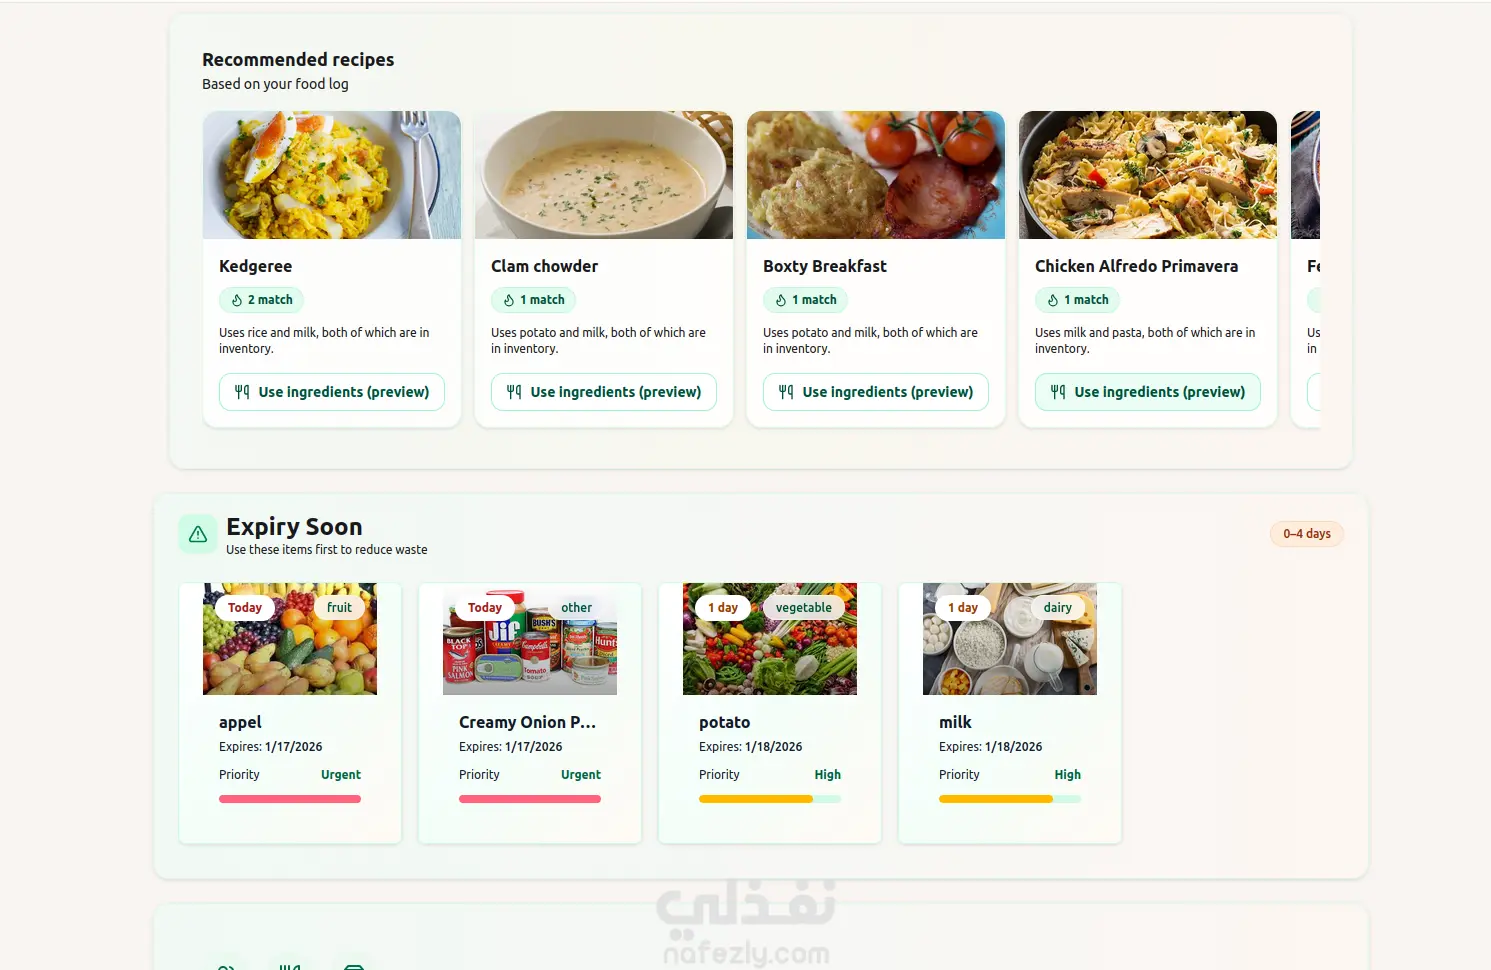Click the flame icon on Kedgeree's match badge
The image size is (1491, 970).
(x=237, y=300)
